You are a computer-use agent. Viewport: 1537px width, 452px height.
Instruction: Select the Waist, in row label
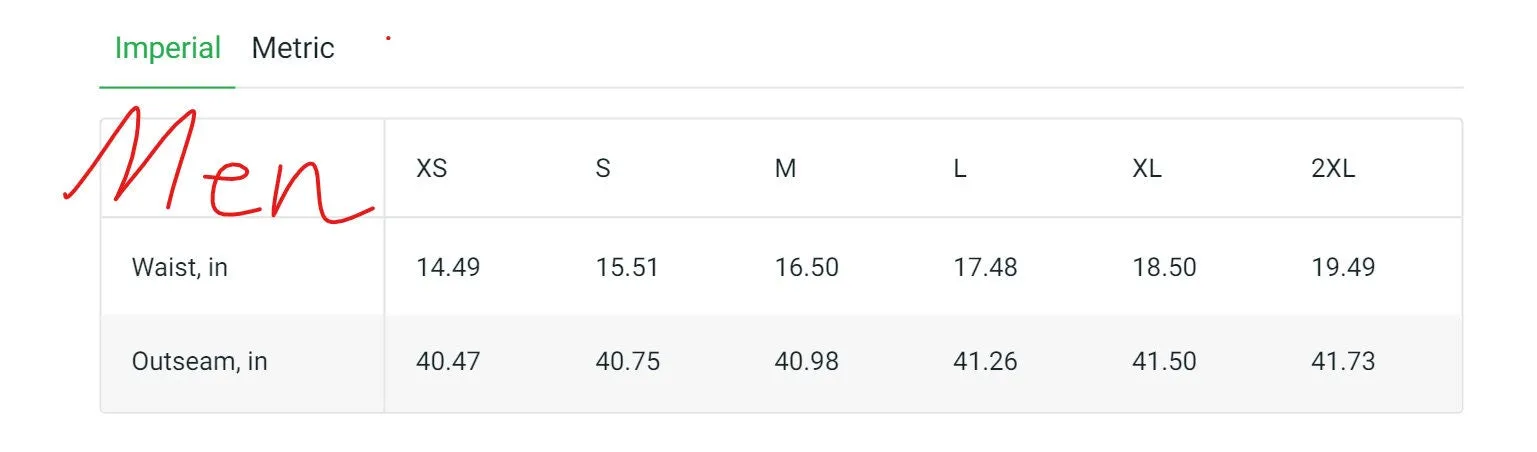pyautogui.click(x=180, y=268)
